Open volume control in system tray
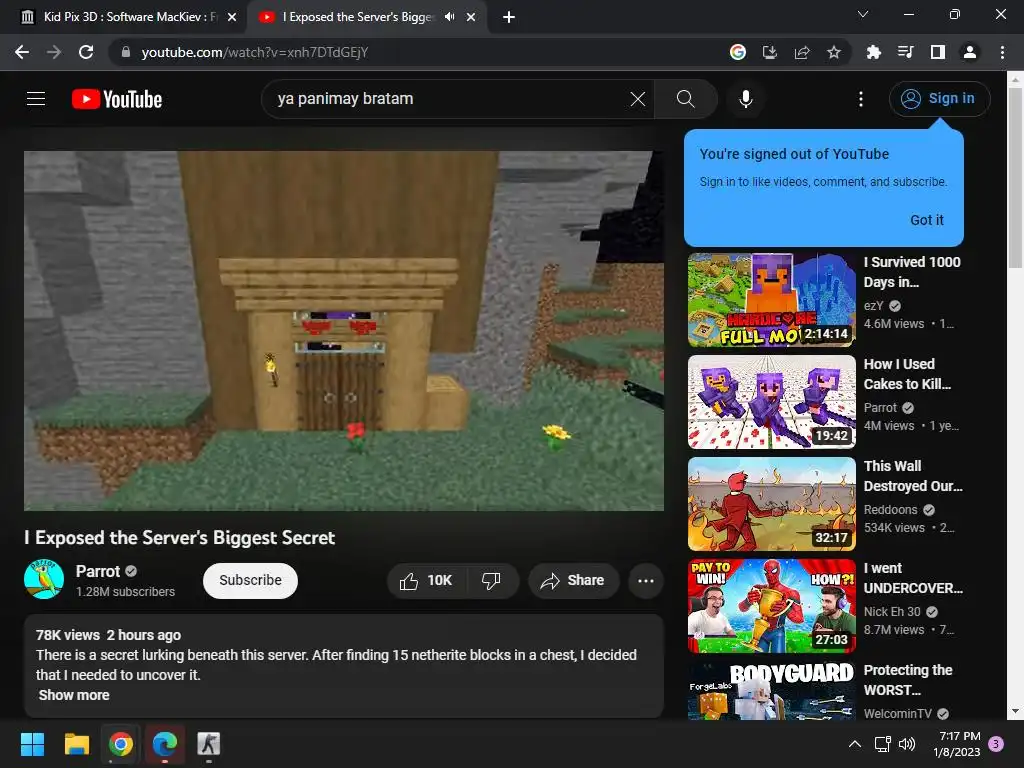 pos(906,744)
